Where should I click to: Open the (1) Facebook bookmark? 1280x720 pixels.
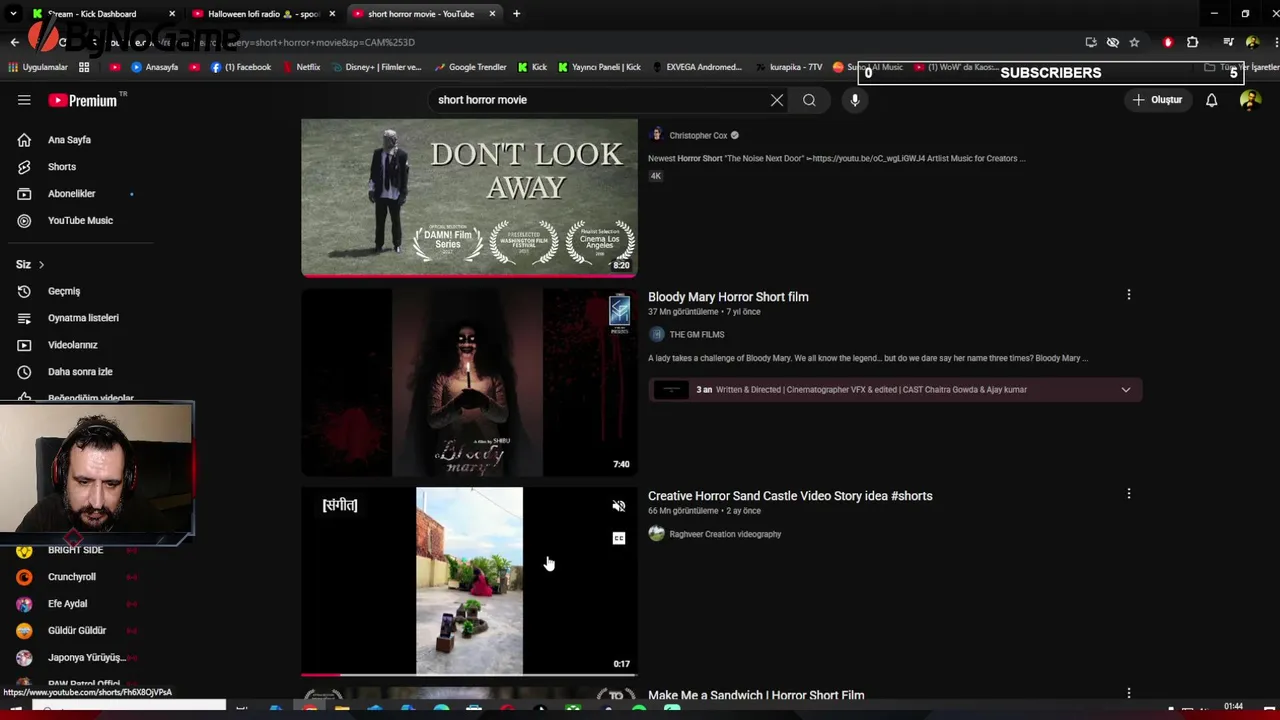click(x=241, y=67)
